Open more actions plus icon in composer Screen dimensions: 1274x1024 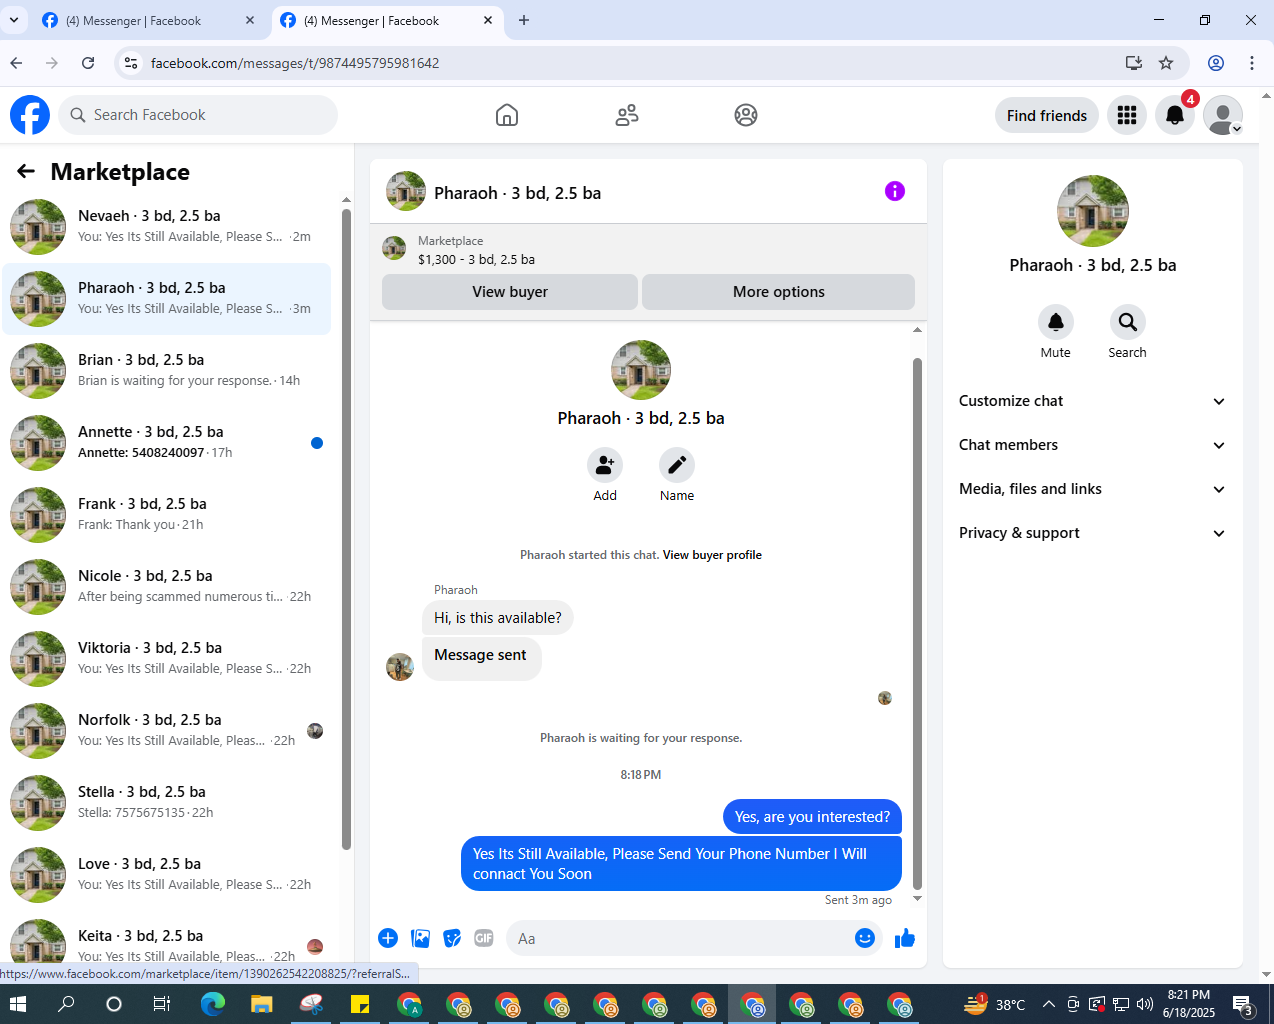[x=388, y=938]
